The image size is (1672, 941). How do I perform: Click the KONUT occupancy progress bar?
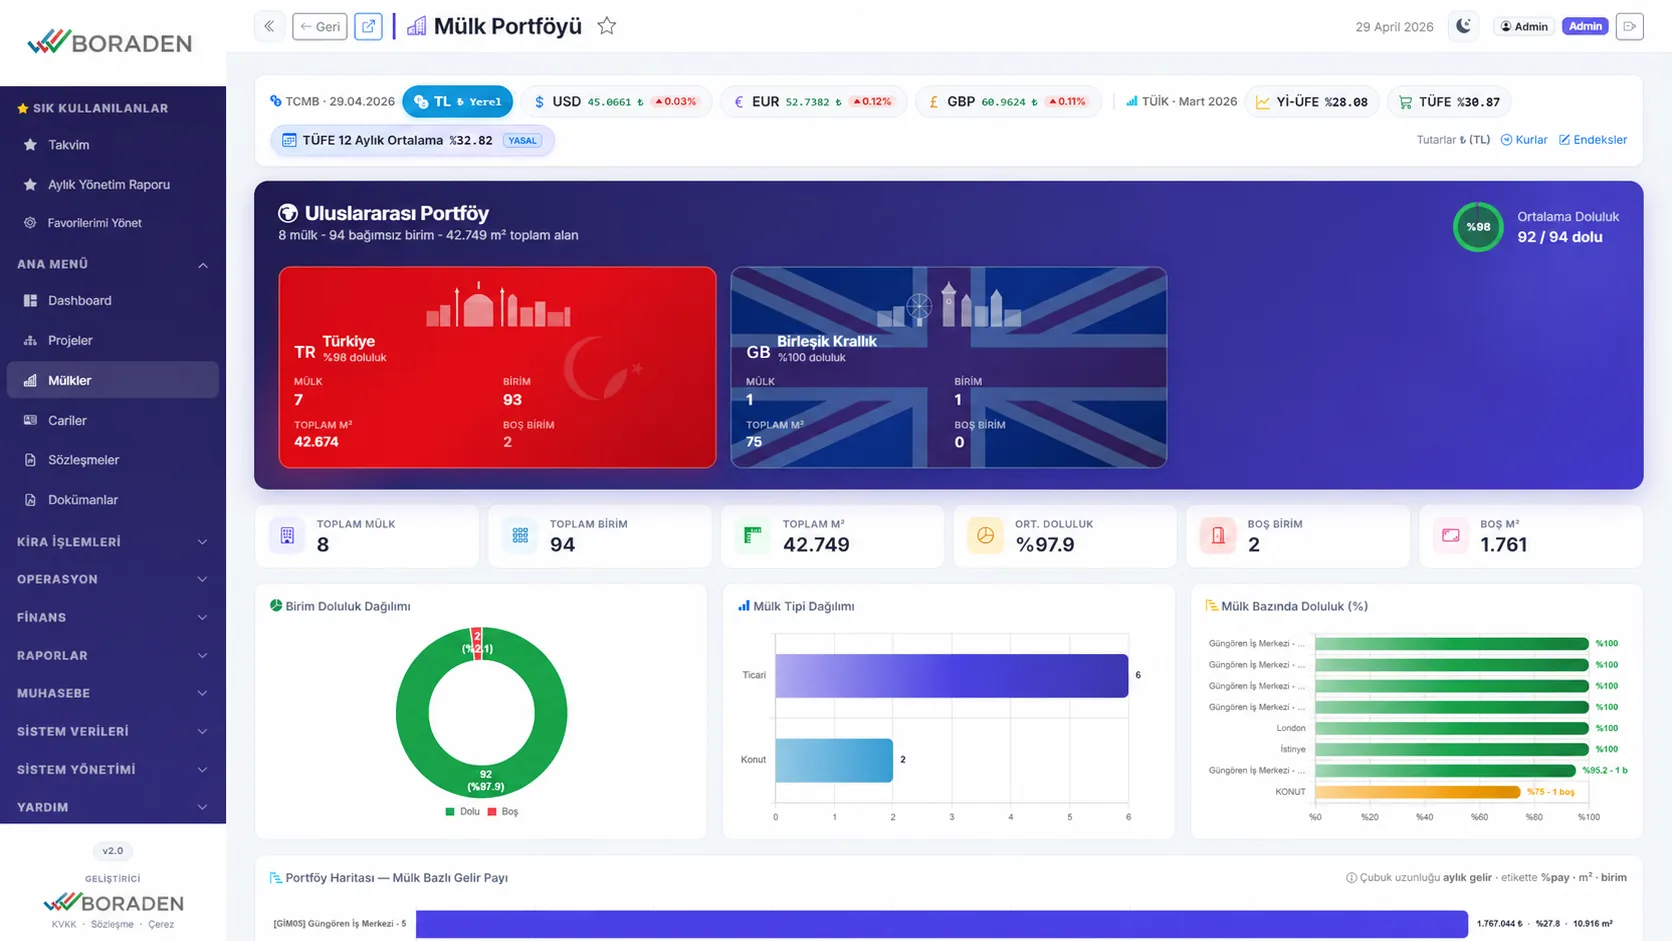coord(1418,792)
